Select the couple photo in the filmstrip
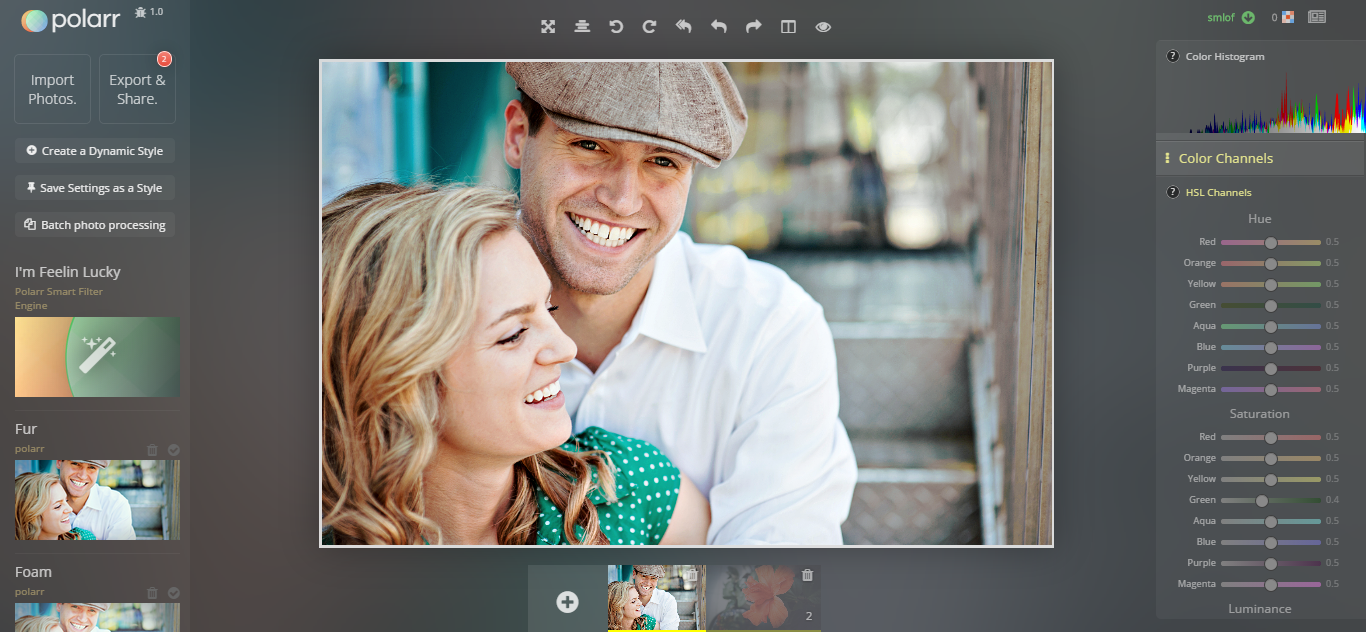Image resolution: width=1366 pixels, height=632 pixels. pos(656,598)
